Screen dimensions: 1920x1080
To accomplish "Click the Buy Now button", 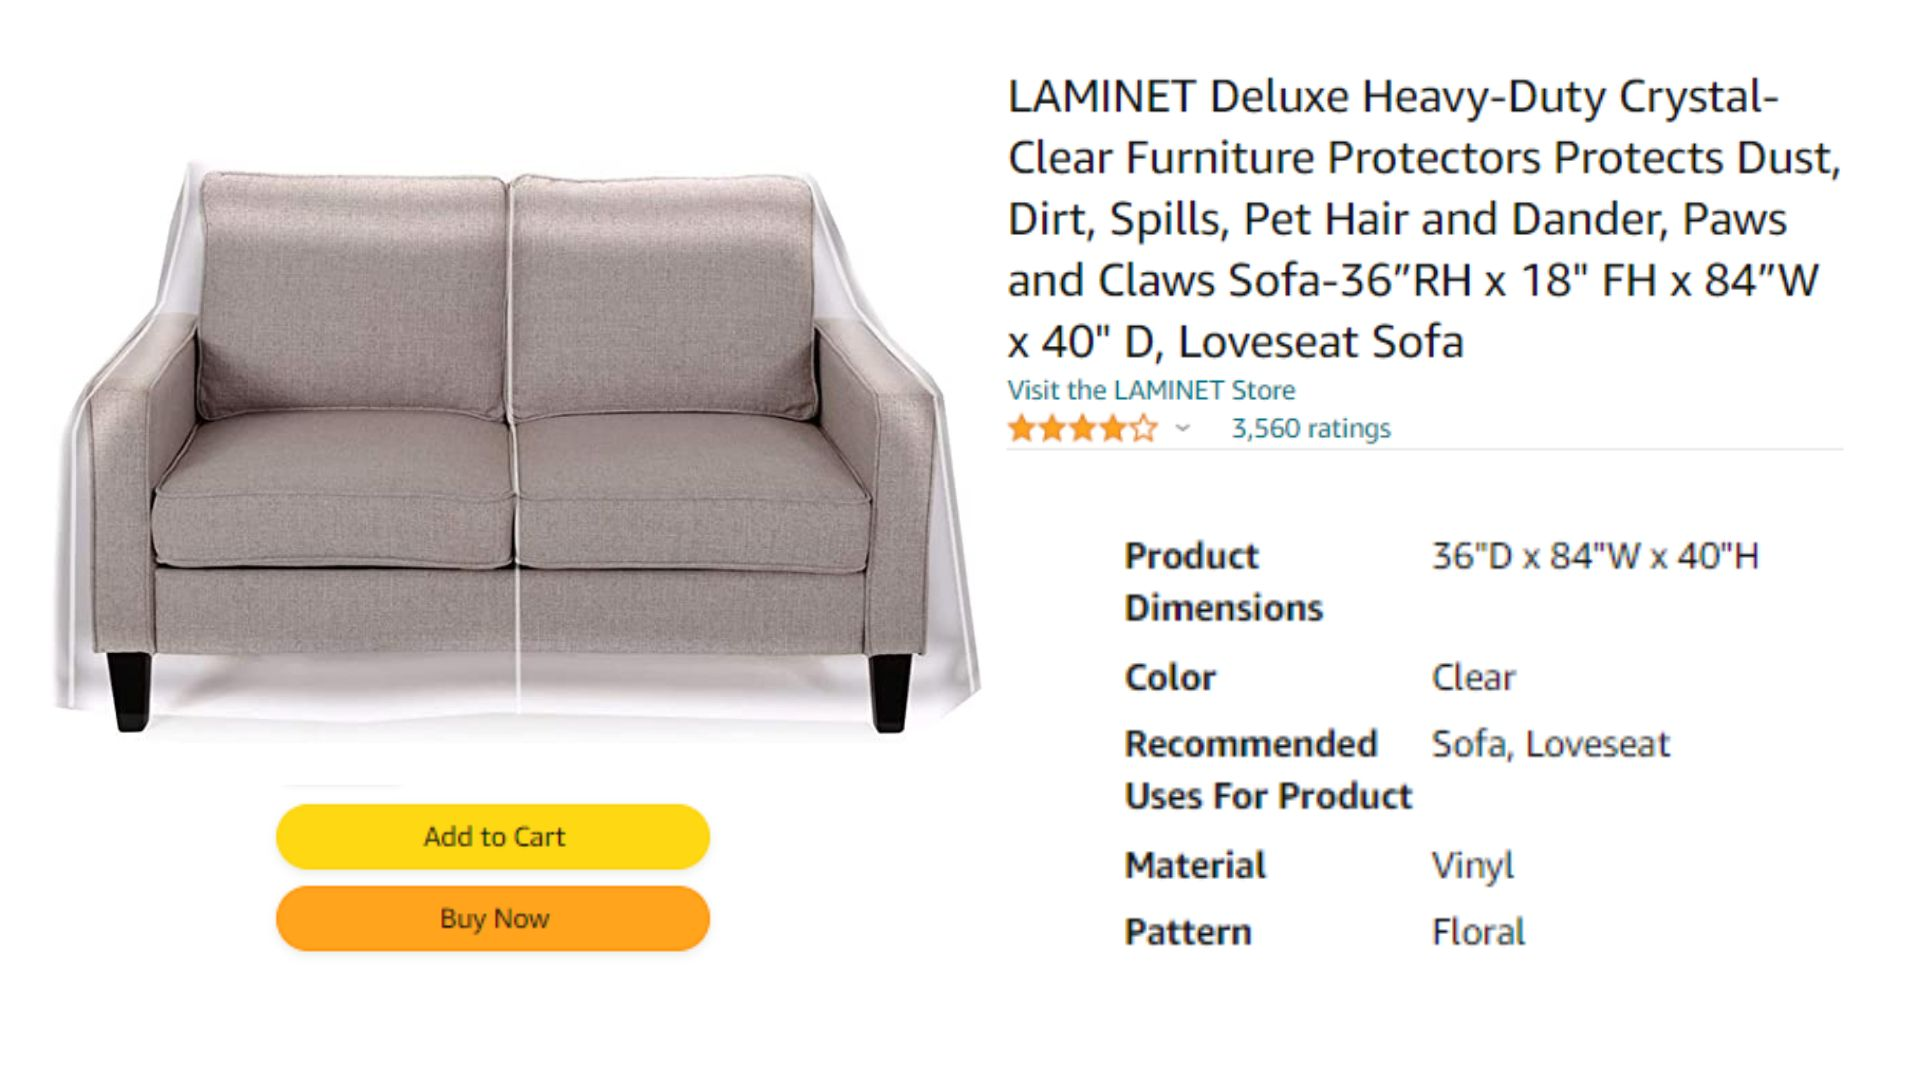I will coord(493,918).
